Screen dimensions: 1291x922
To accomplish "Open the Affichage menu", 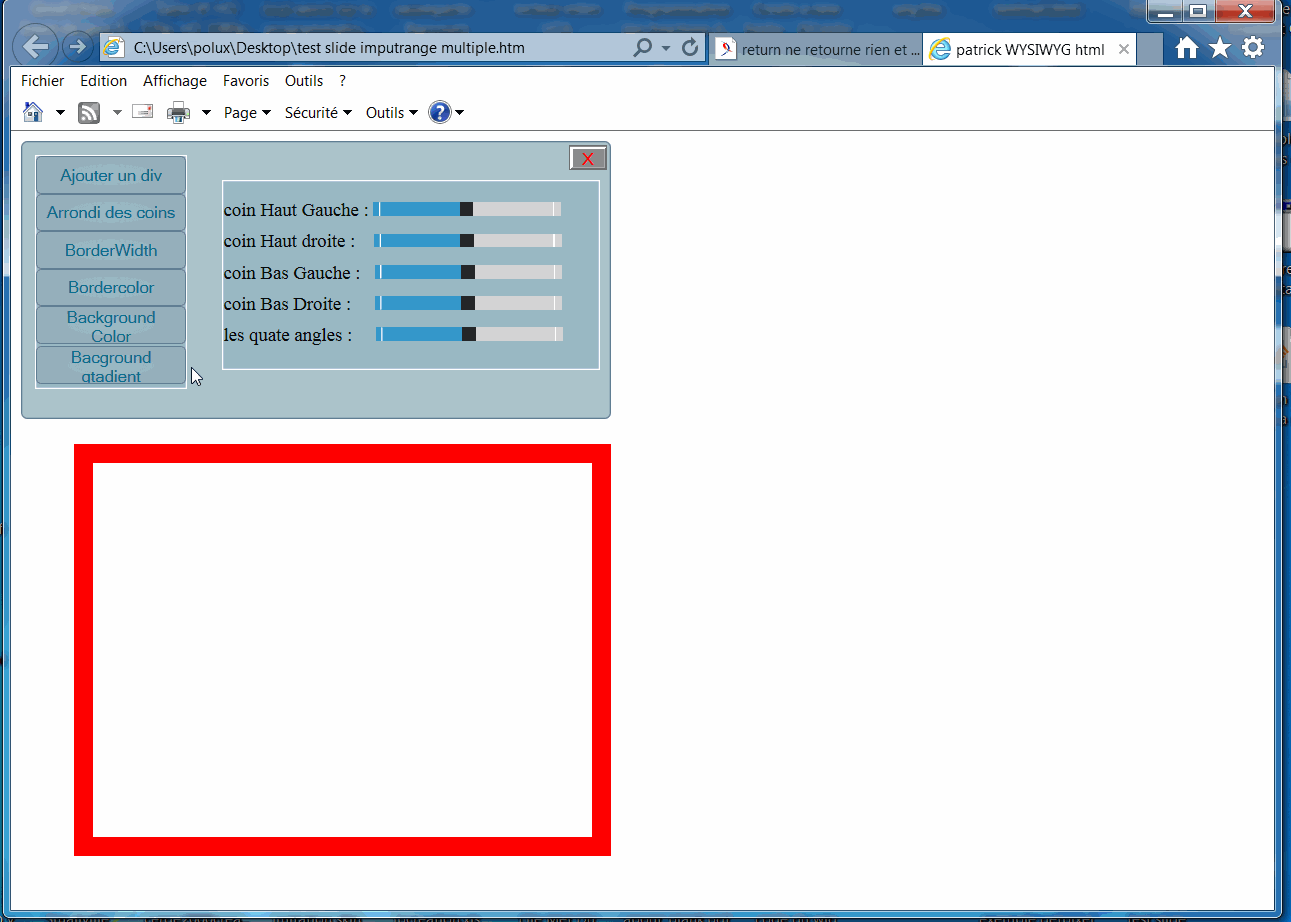I will click(175, 81).
